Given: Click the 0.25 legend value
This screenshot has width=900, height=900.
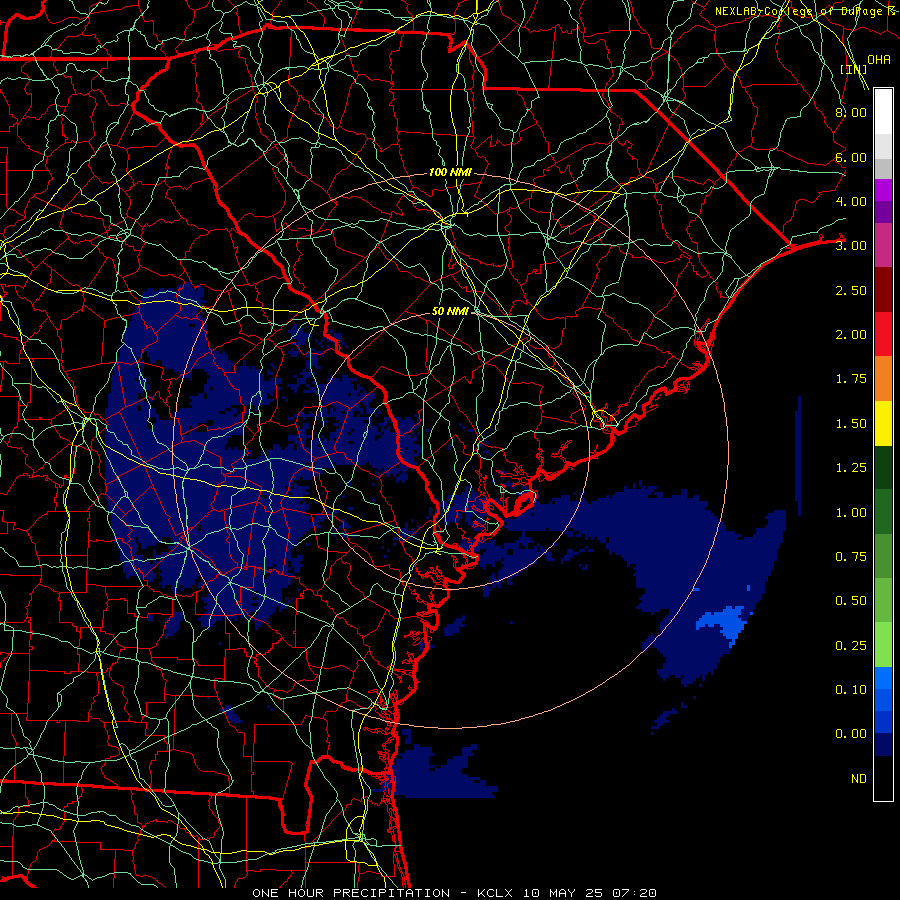Looking at the screenshot, I should tap(851, 646).
